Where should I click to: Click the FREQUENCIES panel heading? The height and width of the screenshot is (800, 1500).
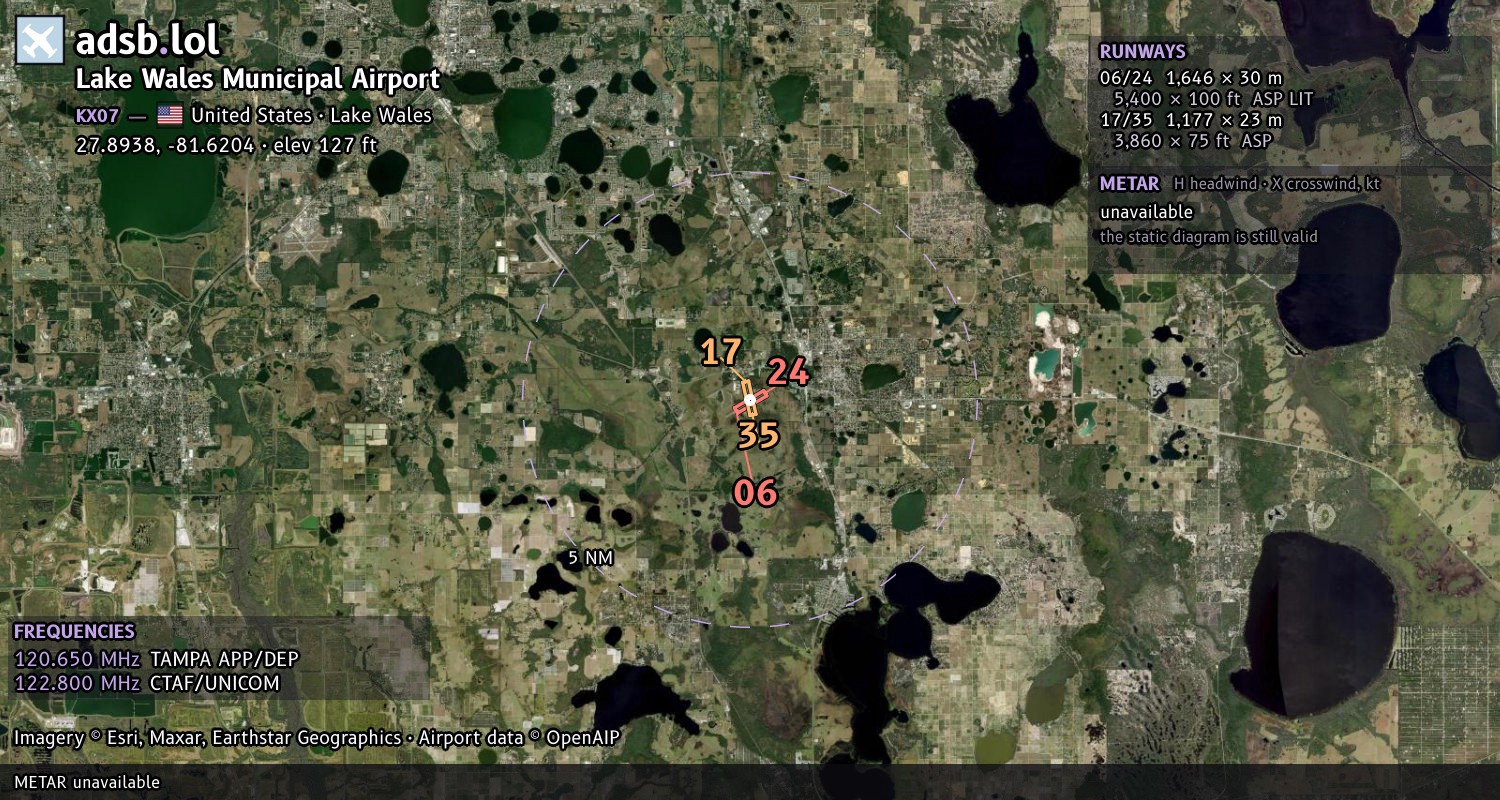(74, 632)
